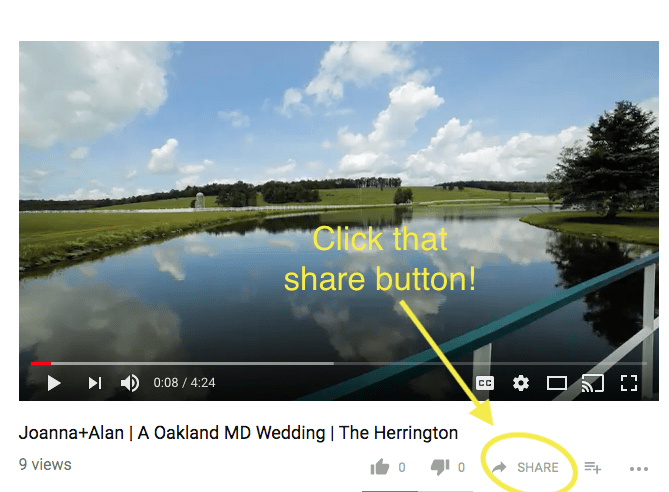Click the like count number
The width and height of the screenshot is (669, 492).
click(402, 468)
